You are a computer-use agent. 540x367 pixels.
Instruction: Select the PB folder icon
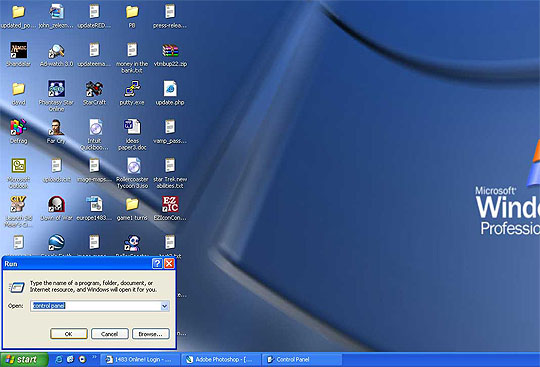tap(132, 12)
